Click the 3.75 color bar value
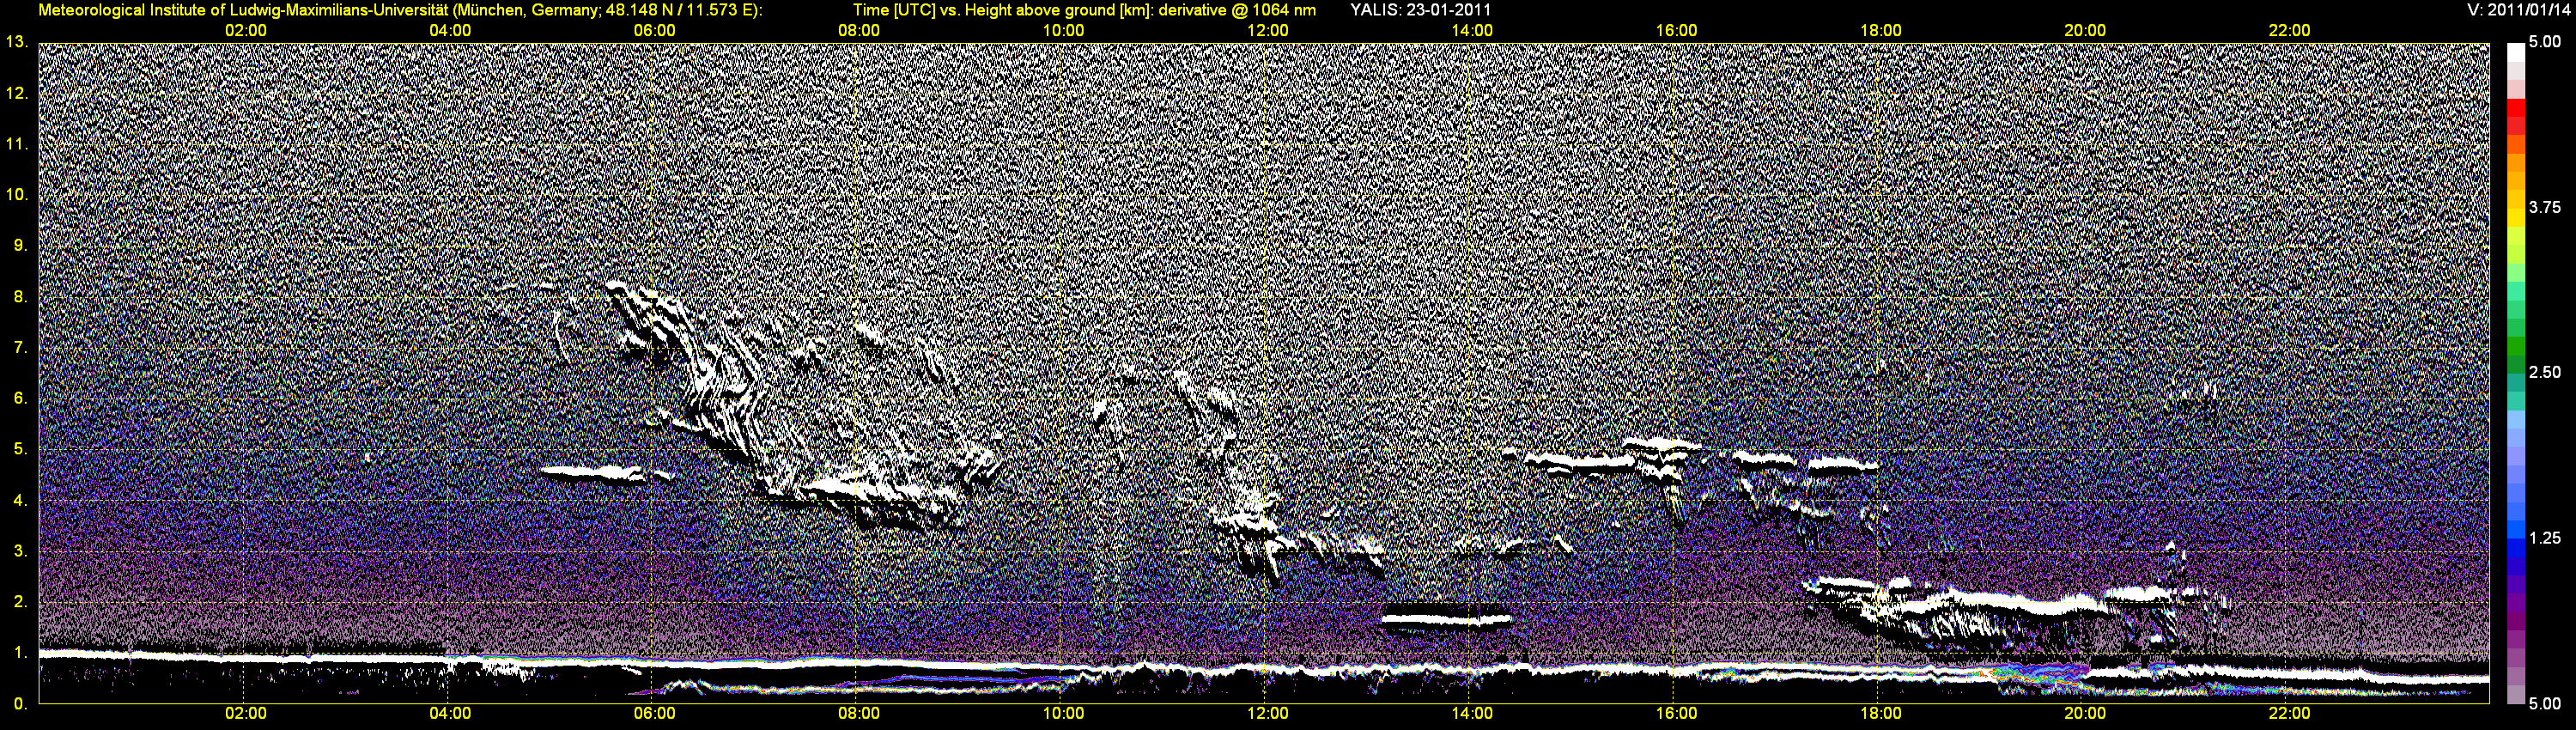Screen dimensions: 2576x730 (x=2545, y=207)
